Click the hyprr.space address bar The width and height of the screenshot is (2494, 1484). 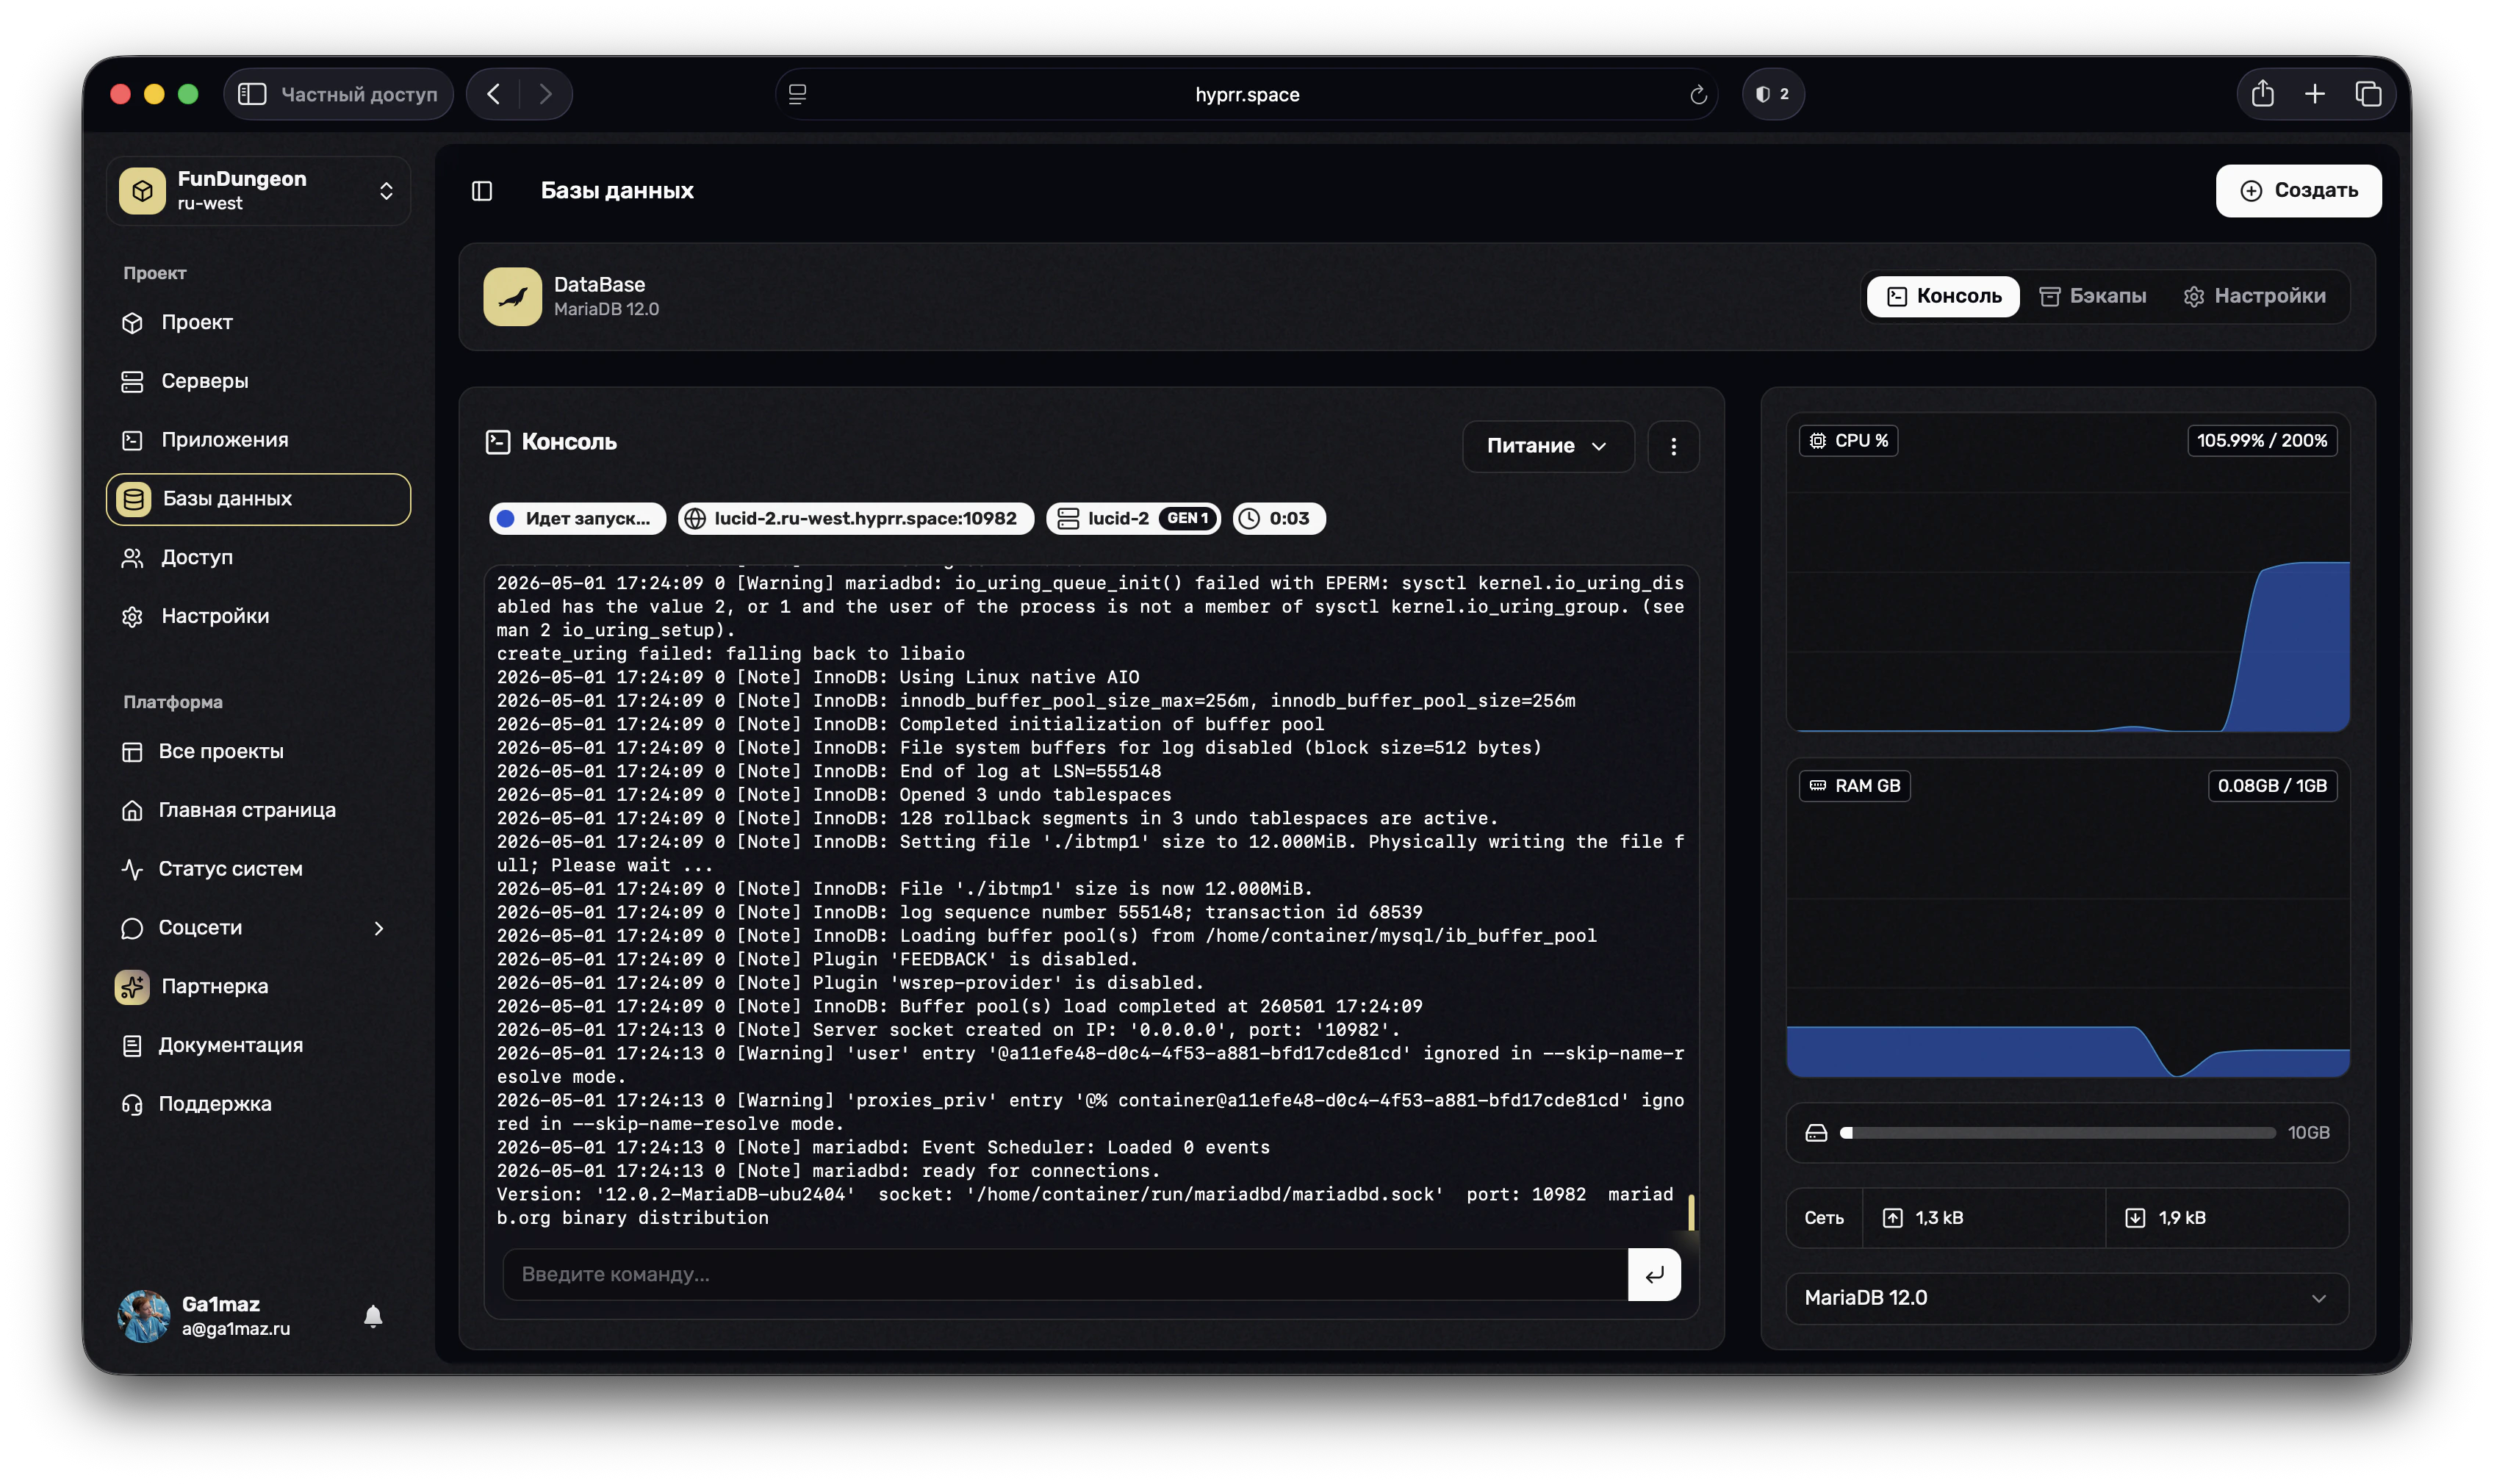click(1246, 94)
